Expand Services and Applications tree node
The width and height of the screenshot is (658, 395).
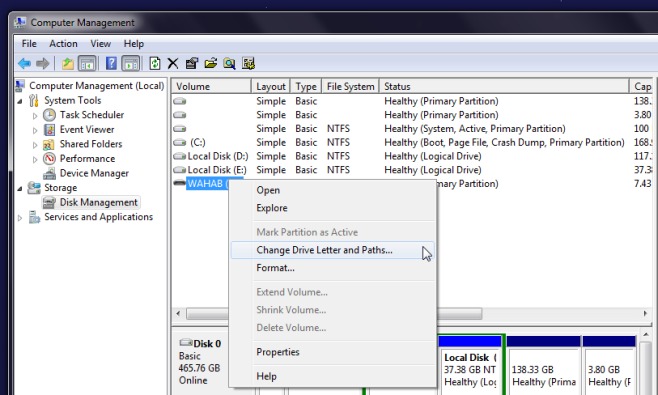tap(20, 218)
